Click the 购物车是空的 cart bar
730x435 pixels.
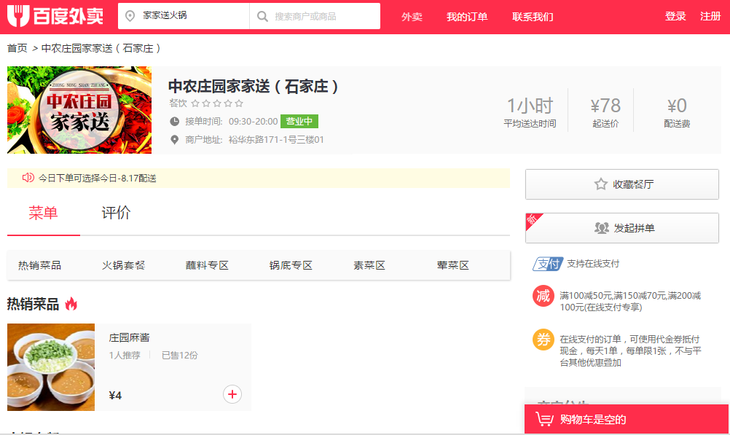tap(626, 419)
